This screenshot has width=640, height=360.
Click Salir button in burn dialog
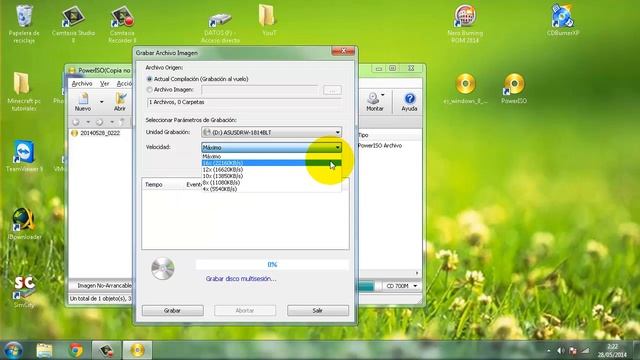318,311
